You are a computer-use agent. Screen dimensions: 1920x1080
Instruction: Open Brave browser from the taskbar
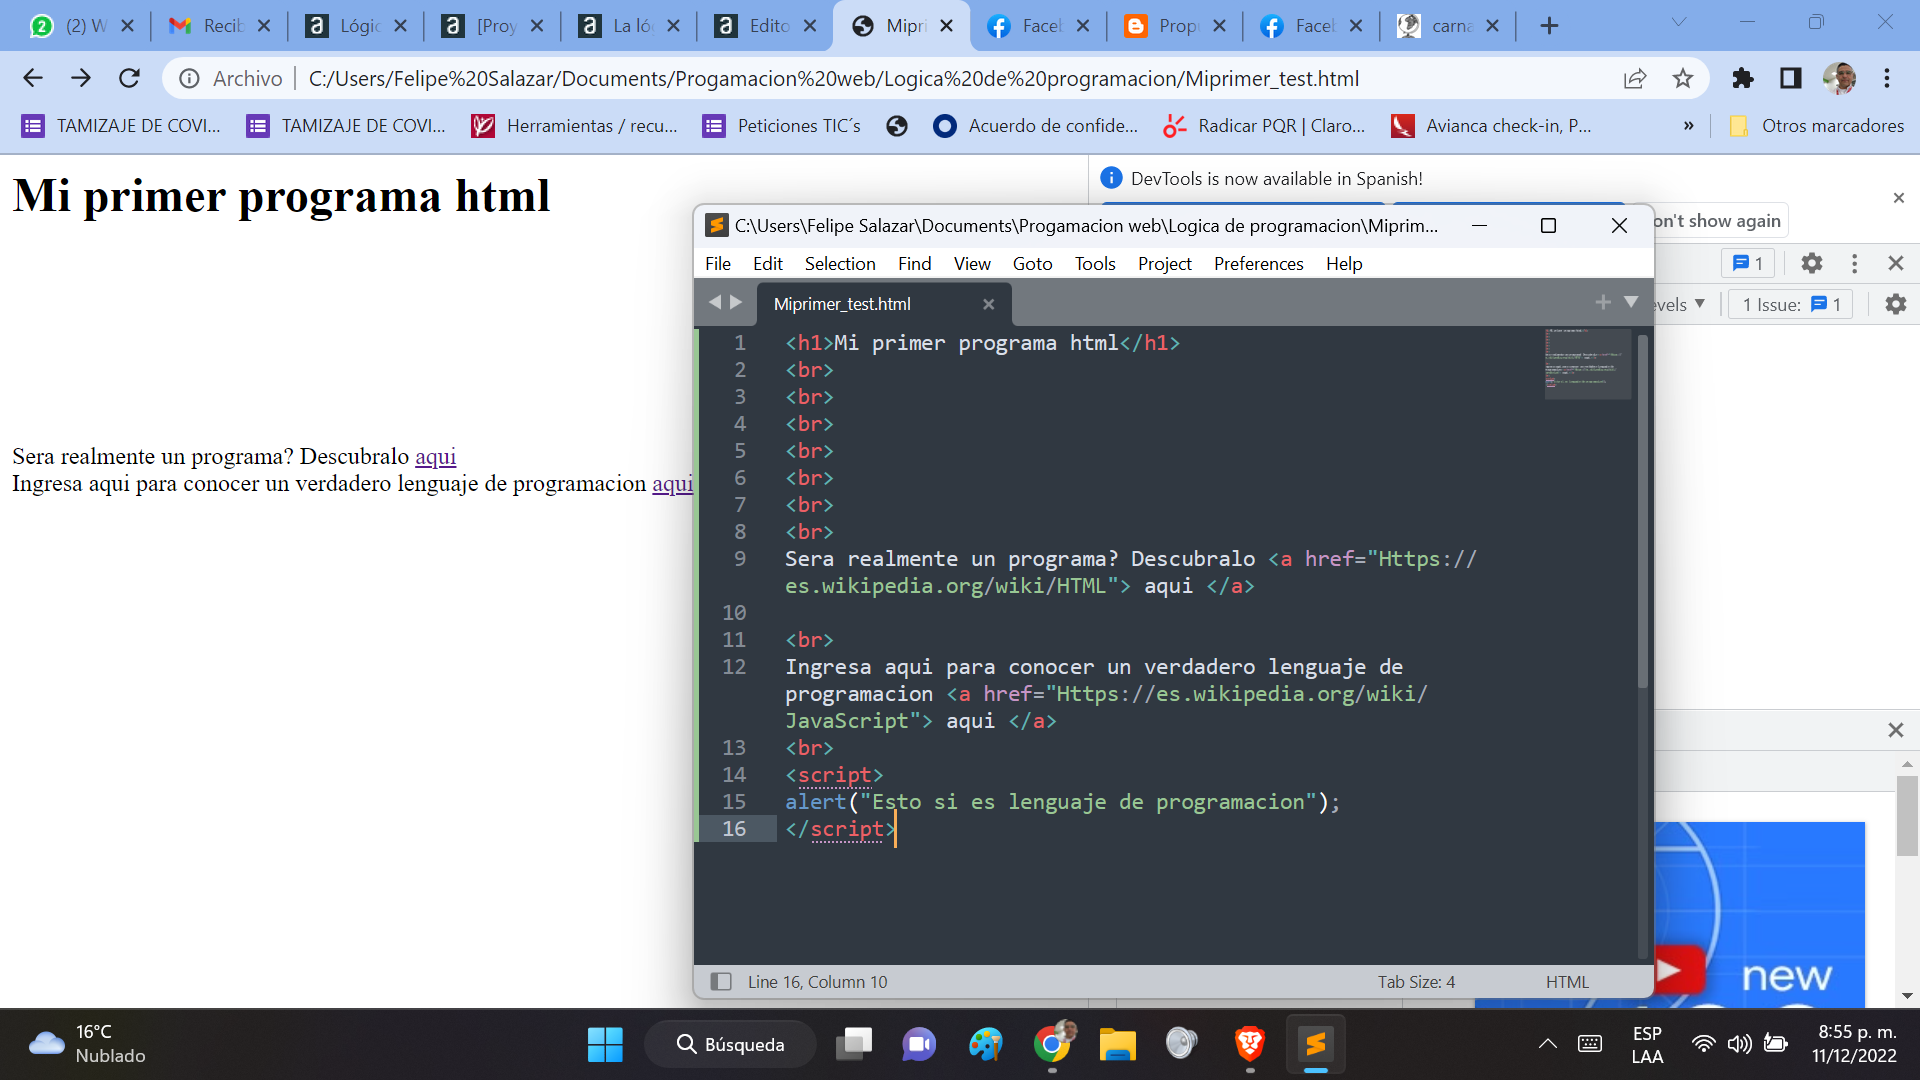1249,1045
